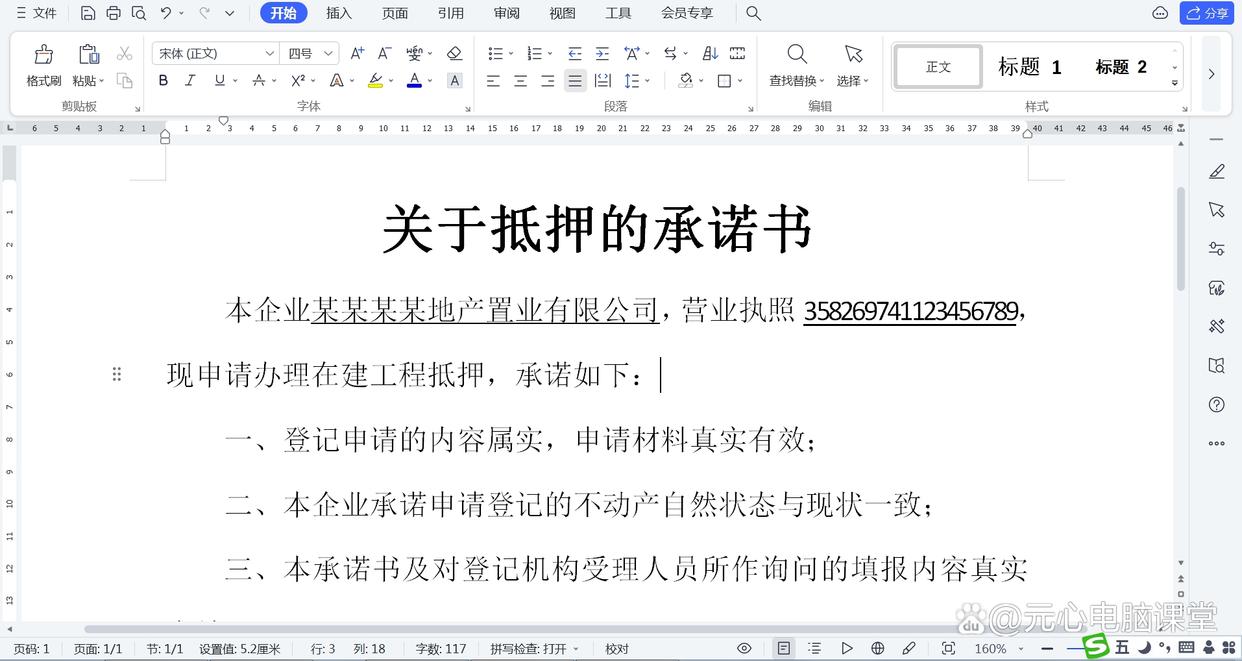Viewport: 1242px width, 661px height.
Task: Switch to the 引用 (References) tab
Action: 451,13
